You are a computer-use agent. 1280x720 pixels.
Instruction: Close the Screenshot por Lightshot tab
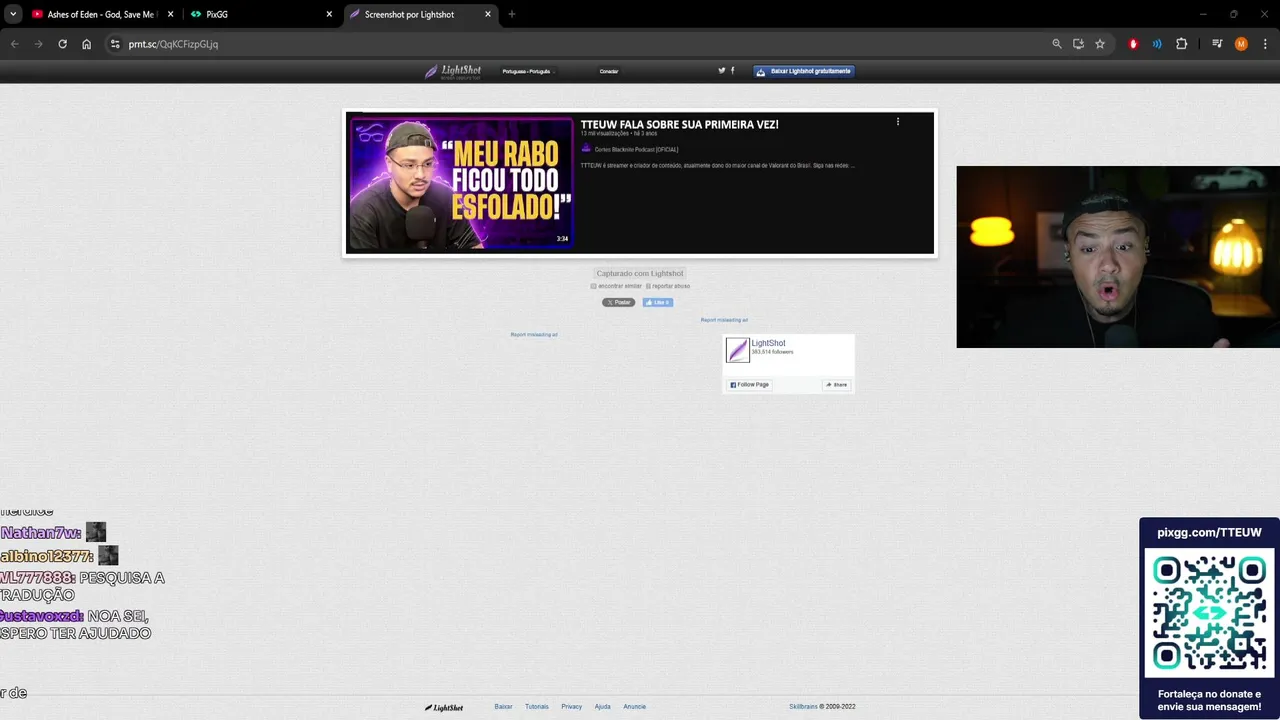488,14
